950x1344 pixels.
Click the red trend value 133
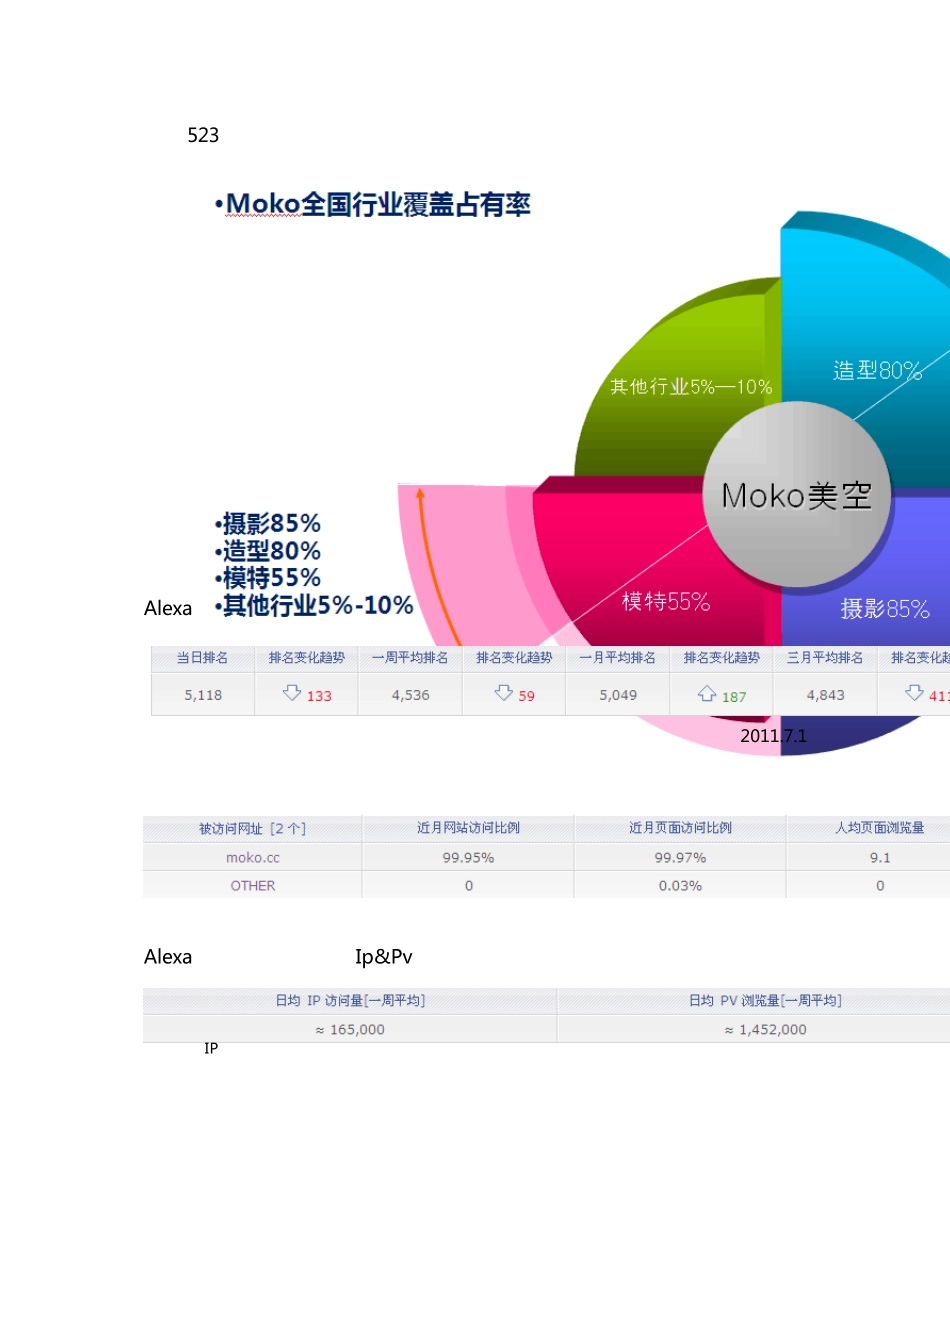319,696
